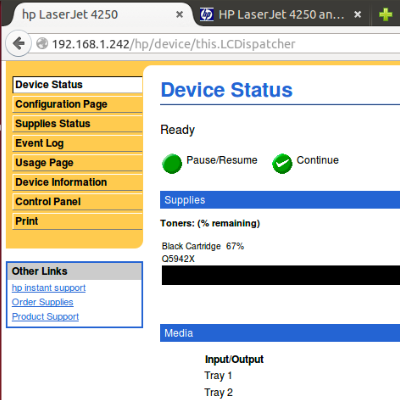Select Device Status in the sidebar
This screenshot has width=400, height=400.
77,85
